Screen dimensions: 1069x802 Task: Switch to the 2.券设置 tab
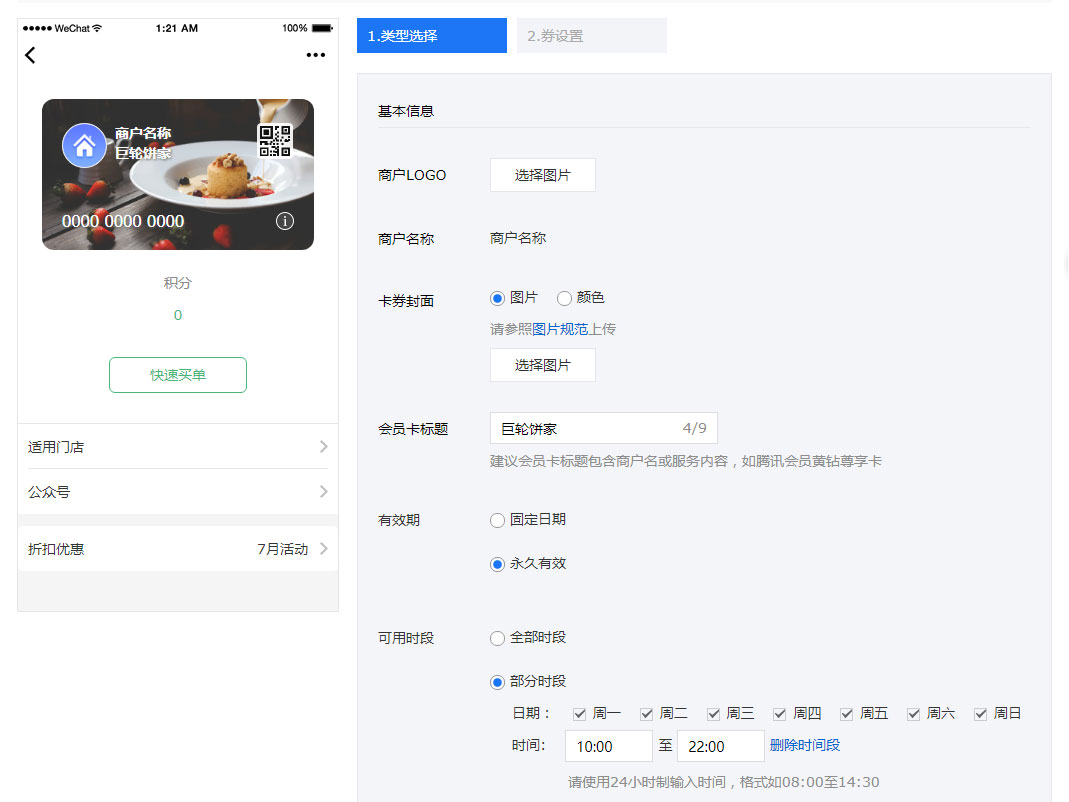tap(591, 36)
